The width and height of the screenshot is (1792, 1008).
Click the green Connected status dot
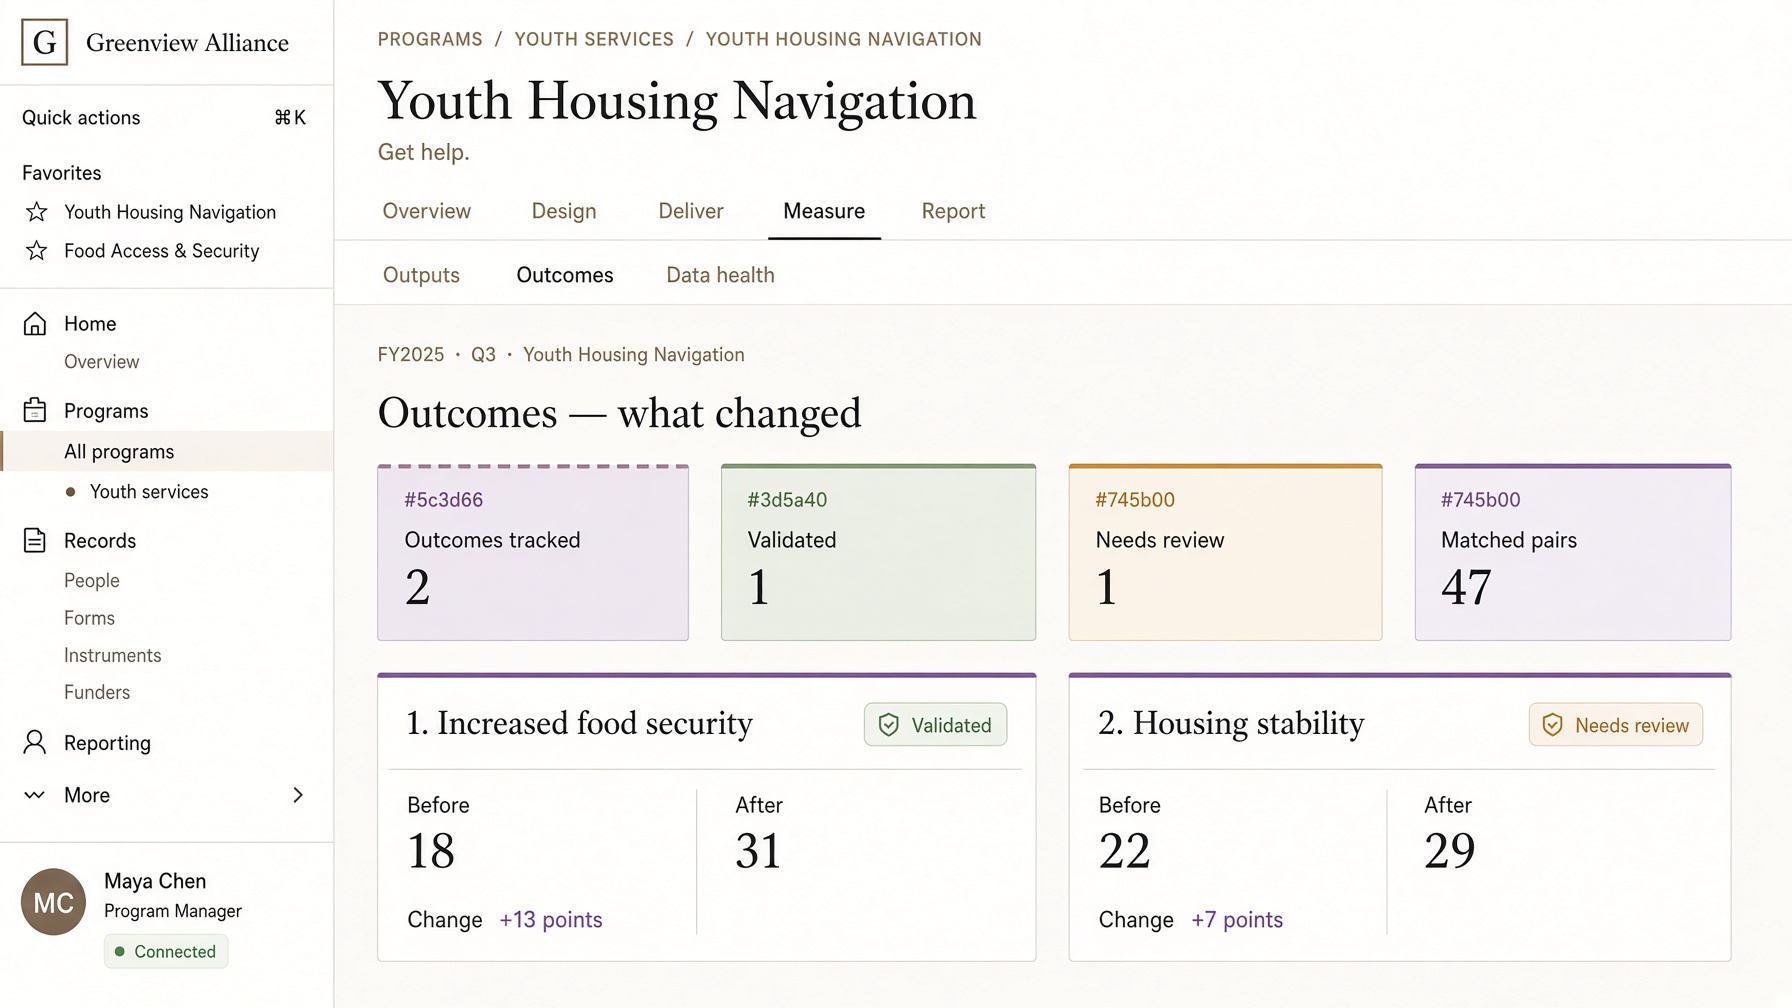pyautogui.click(x=120, y=951)
